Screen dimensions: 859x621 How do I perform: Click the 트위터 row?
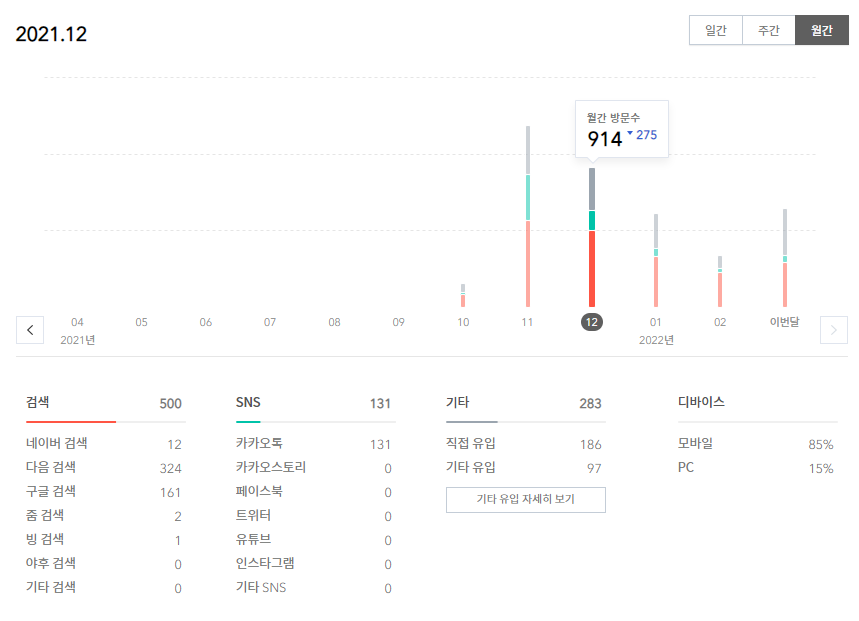click(314, 516)
